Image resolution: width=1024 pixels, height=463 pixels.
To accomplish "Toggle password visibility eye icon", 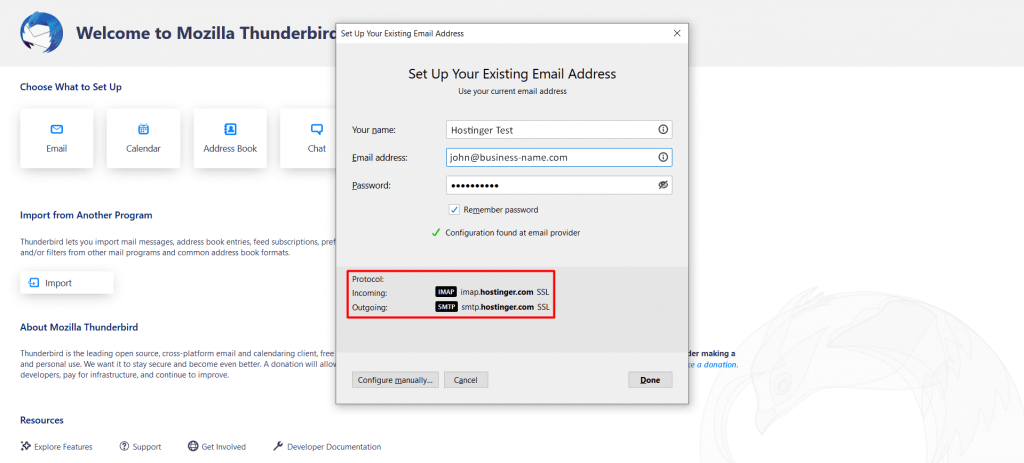I will tap(662, 185).
